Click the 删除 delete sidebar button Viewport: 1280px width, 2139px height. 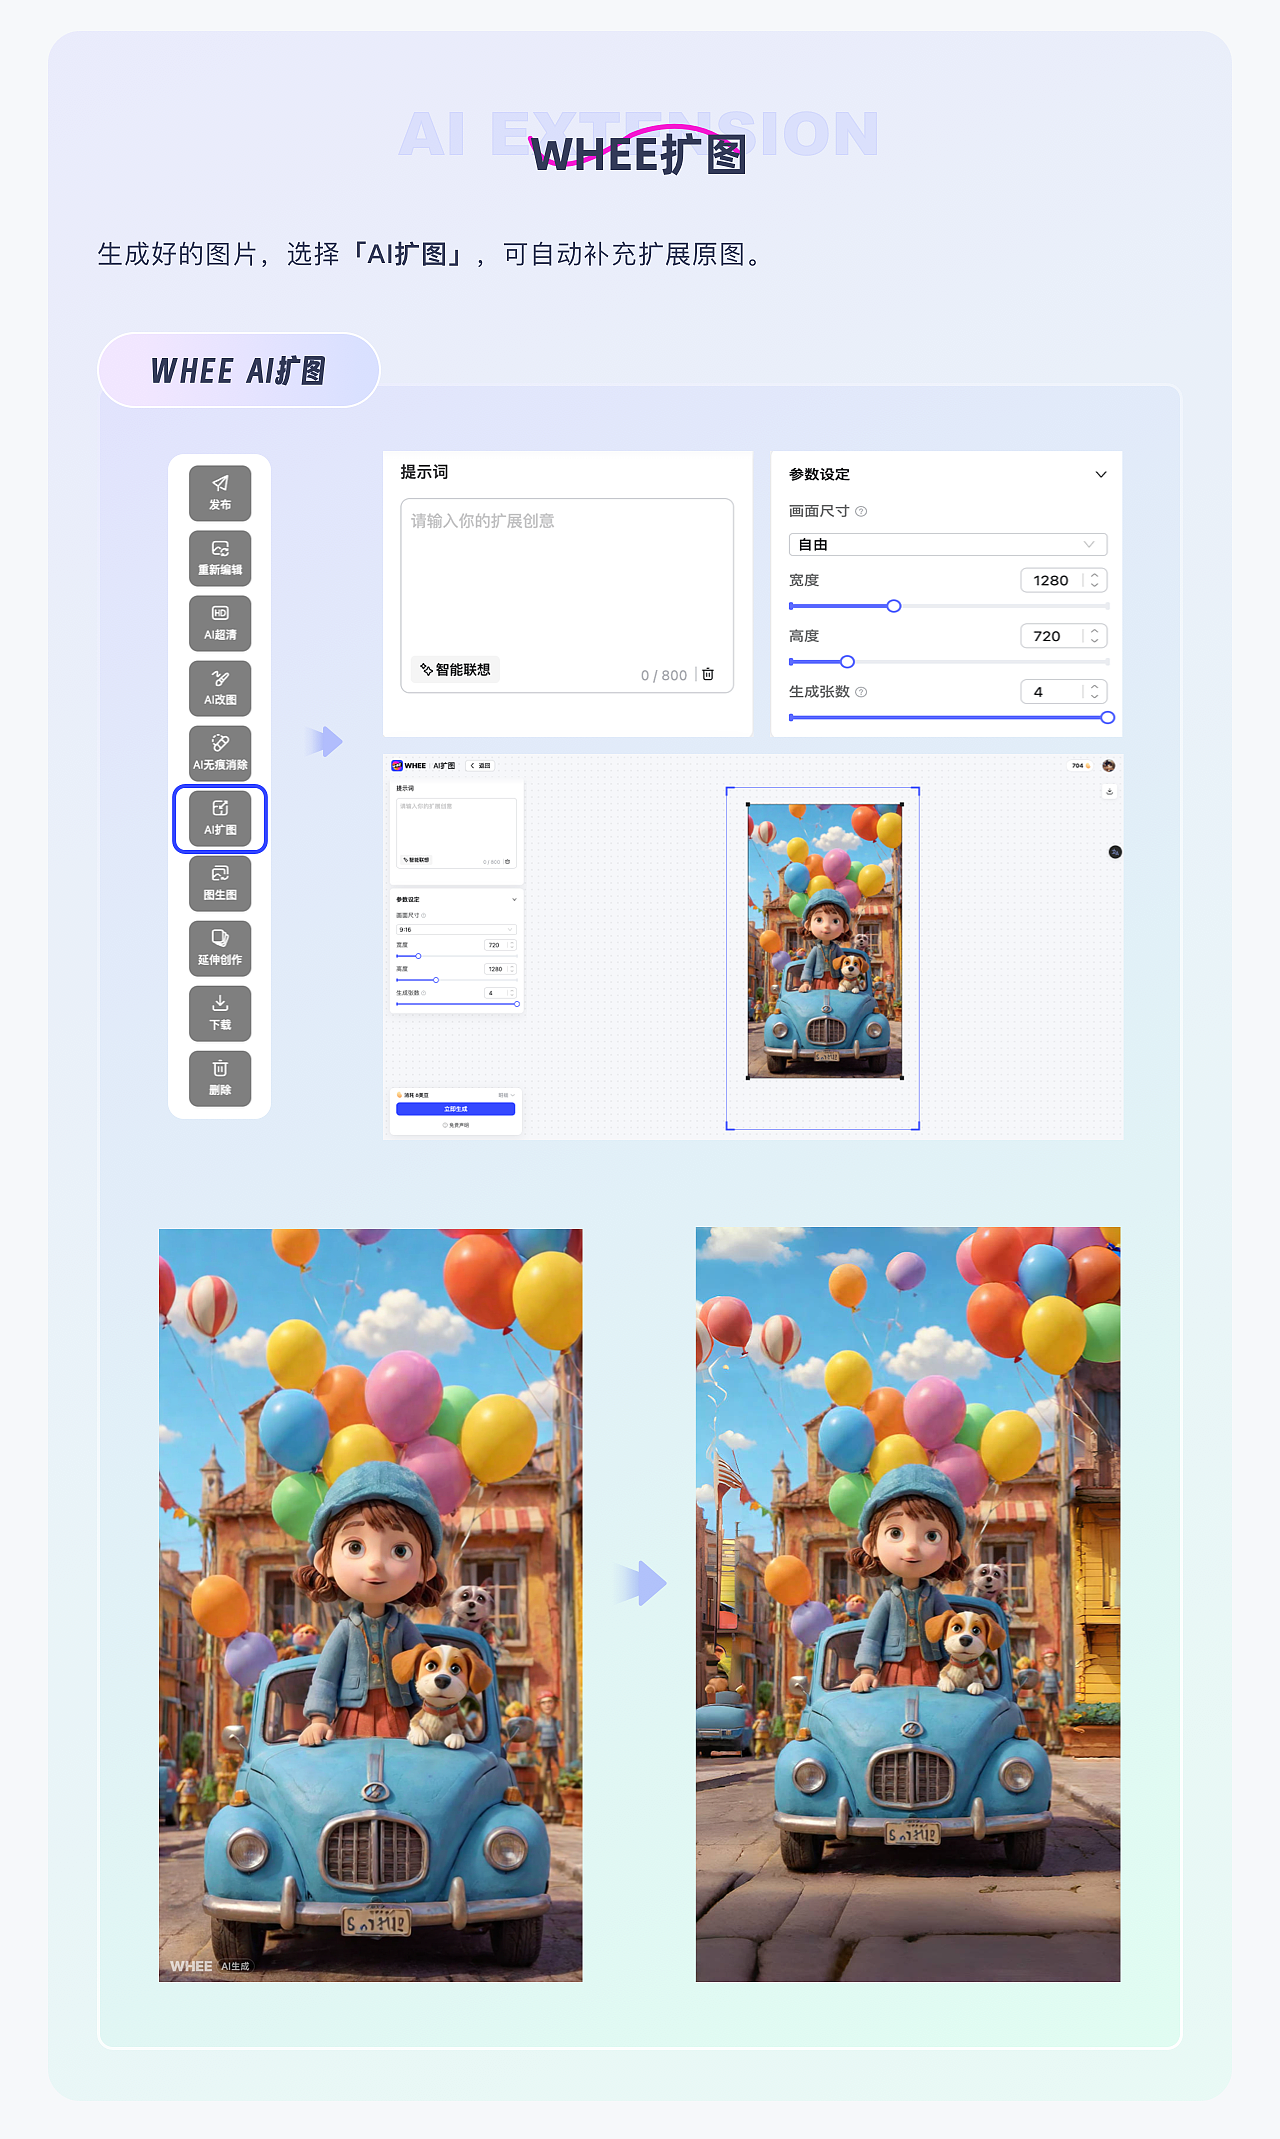(220, 1078)
